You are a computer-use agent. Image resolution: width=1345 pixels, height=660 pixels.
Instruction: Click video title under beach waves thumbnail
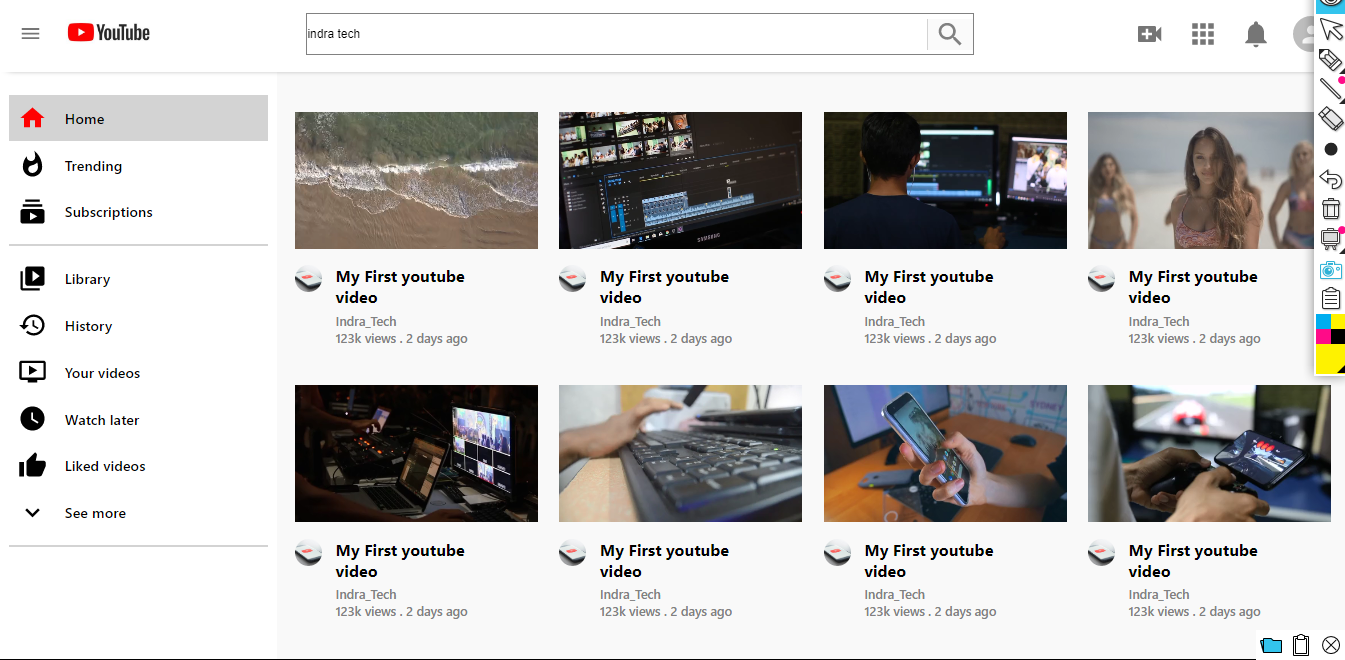(x=400, y=287)
